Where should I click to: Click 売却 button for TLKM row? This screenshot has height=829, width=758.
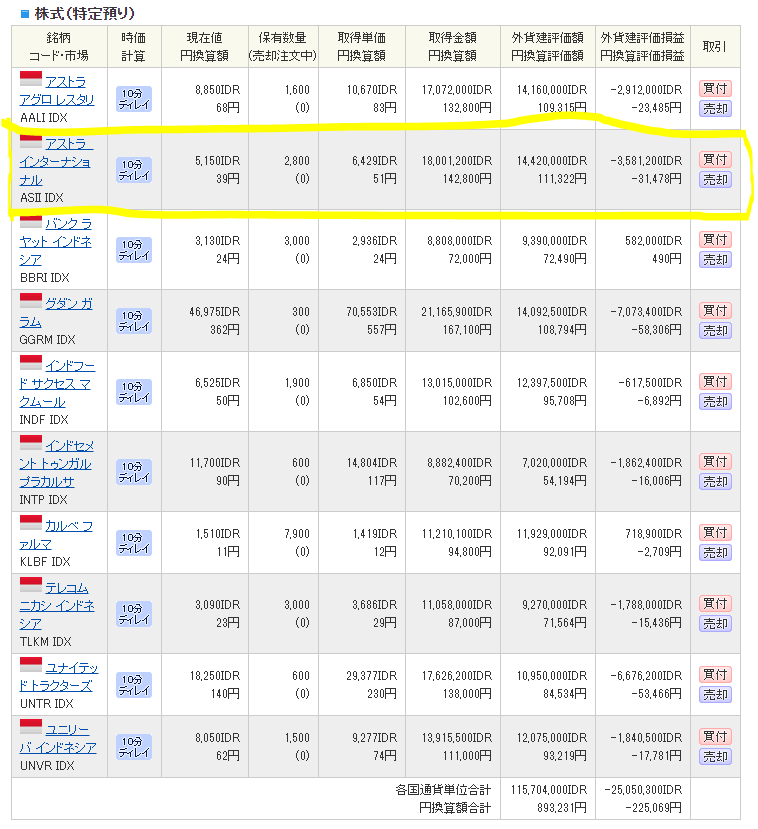point(715,624)
